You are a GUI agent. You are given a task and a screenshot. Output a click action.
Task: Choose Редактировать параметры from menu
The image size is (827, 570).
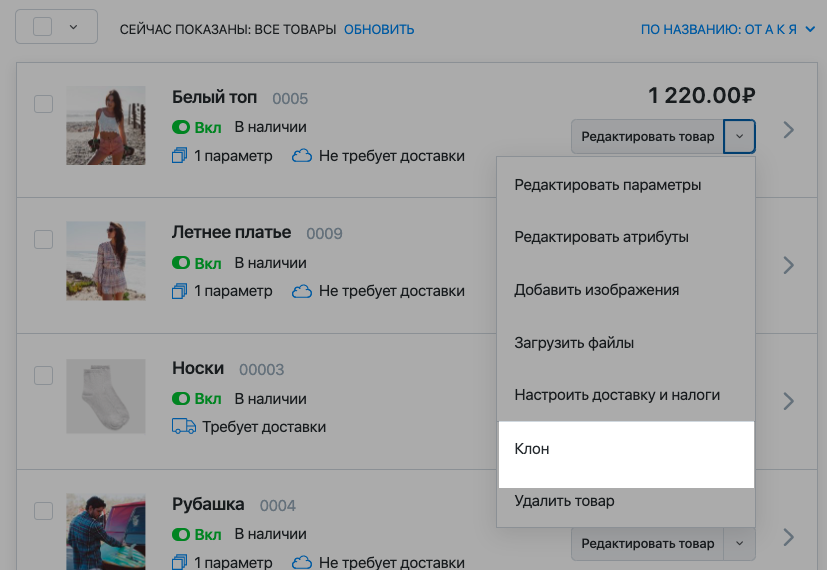(626, 185)
